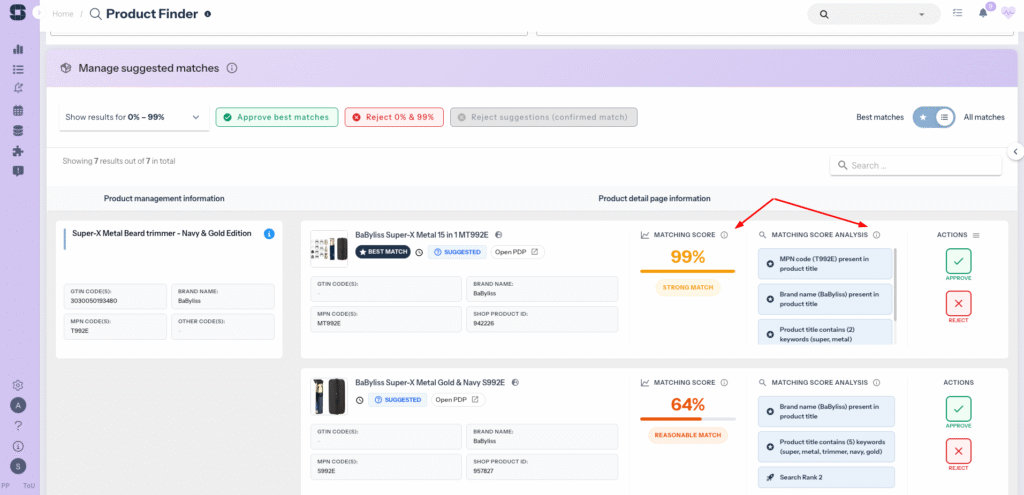Open the Actions menu lines icon
This screenshot has height=495, width=1024.
pos(976,235)
